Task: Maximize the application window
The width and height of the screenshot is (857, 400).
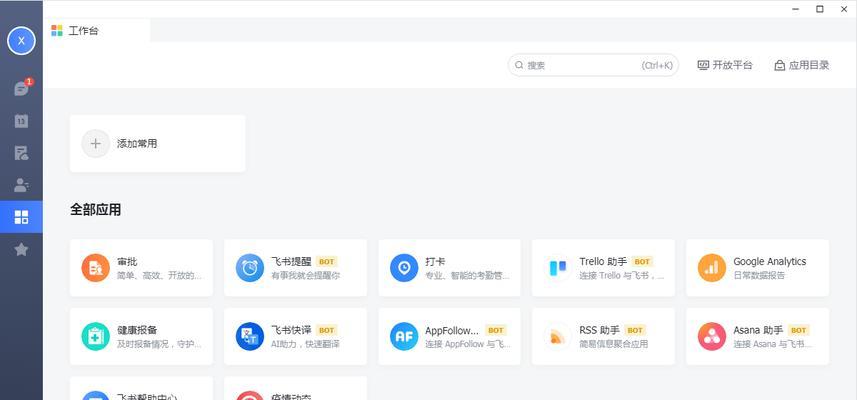Action: (820, 9)
